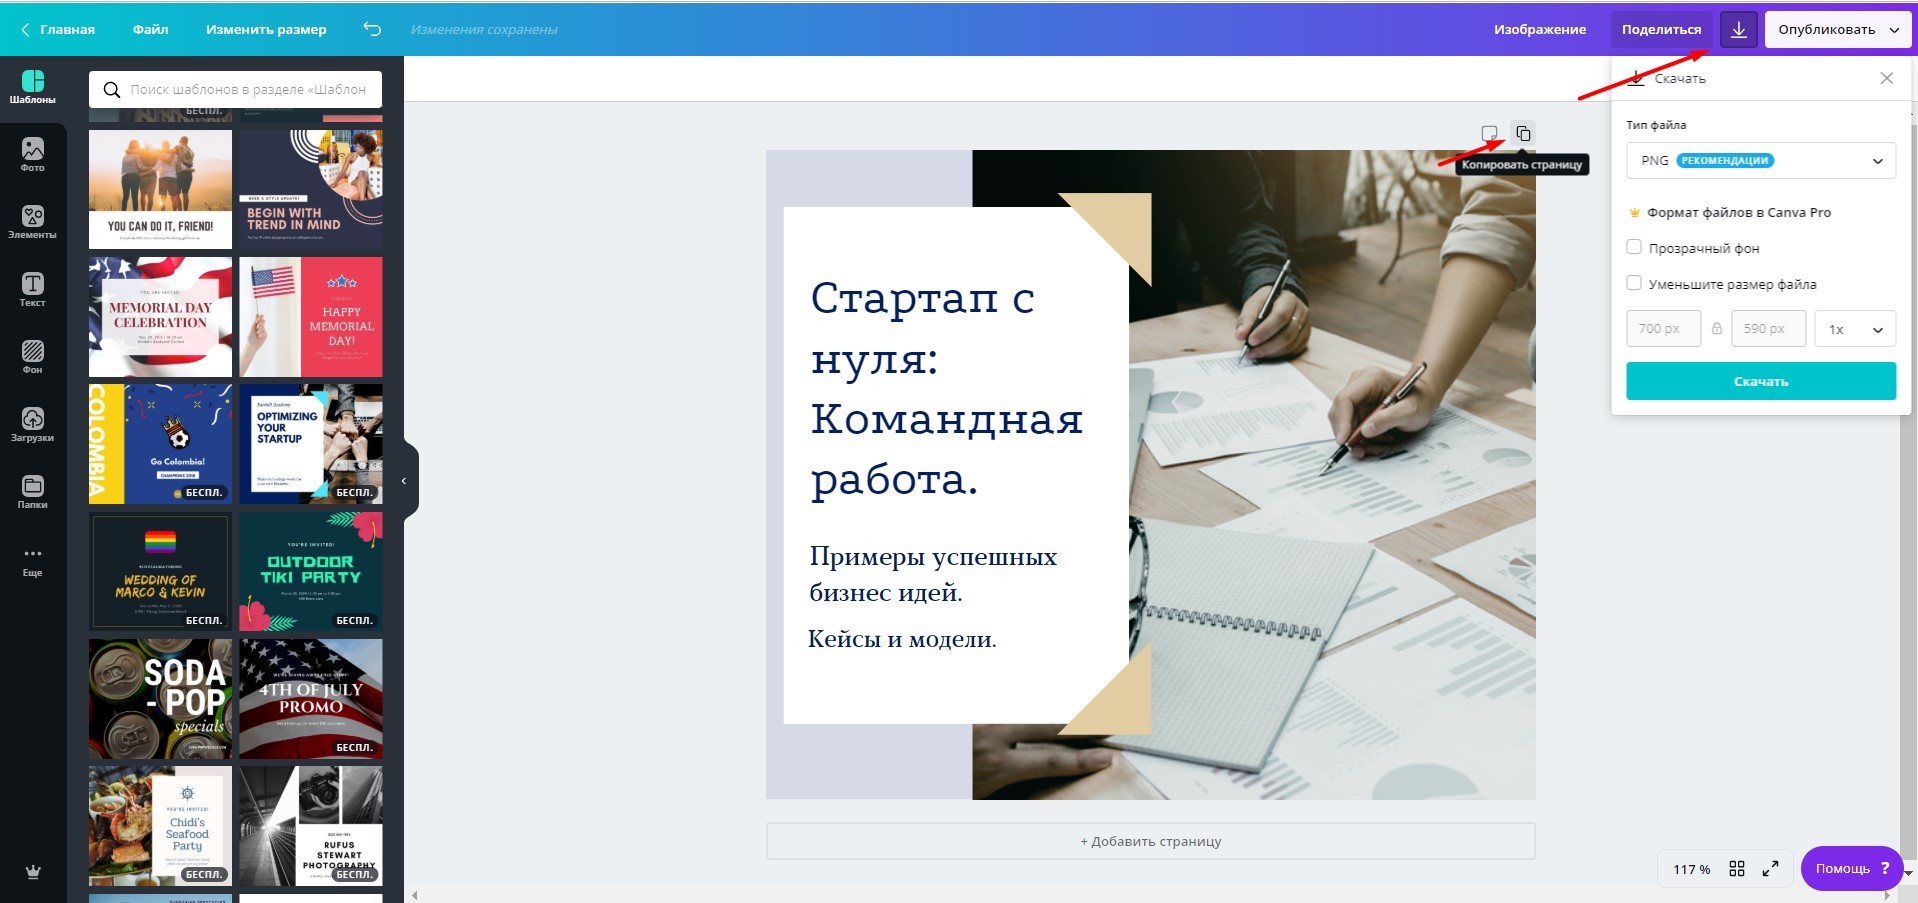This screenshot has height=903, width=1918.
Task: Select the Soda Pop specials template
Action: 160,699
